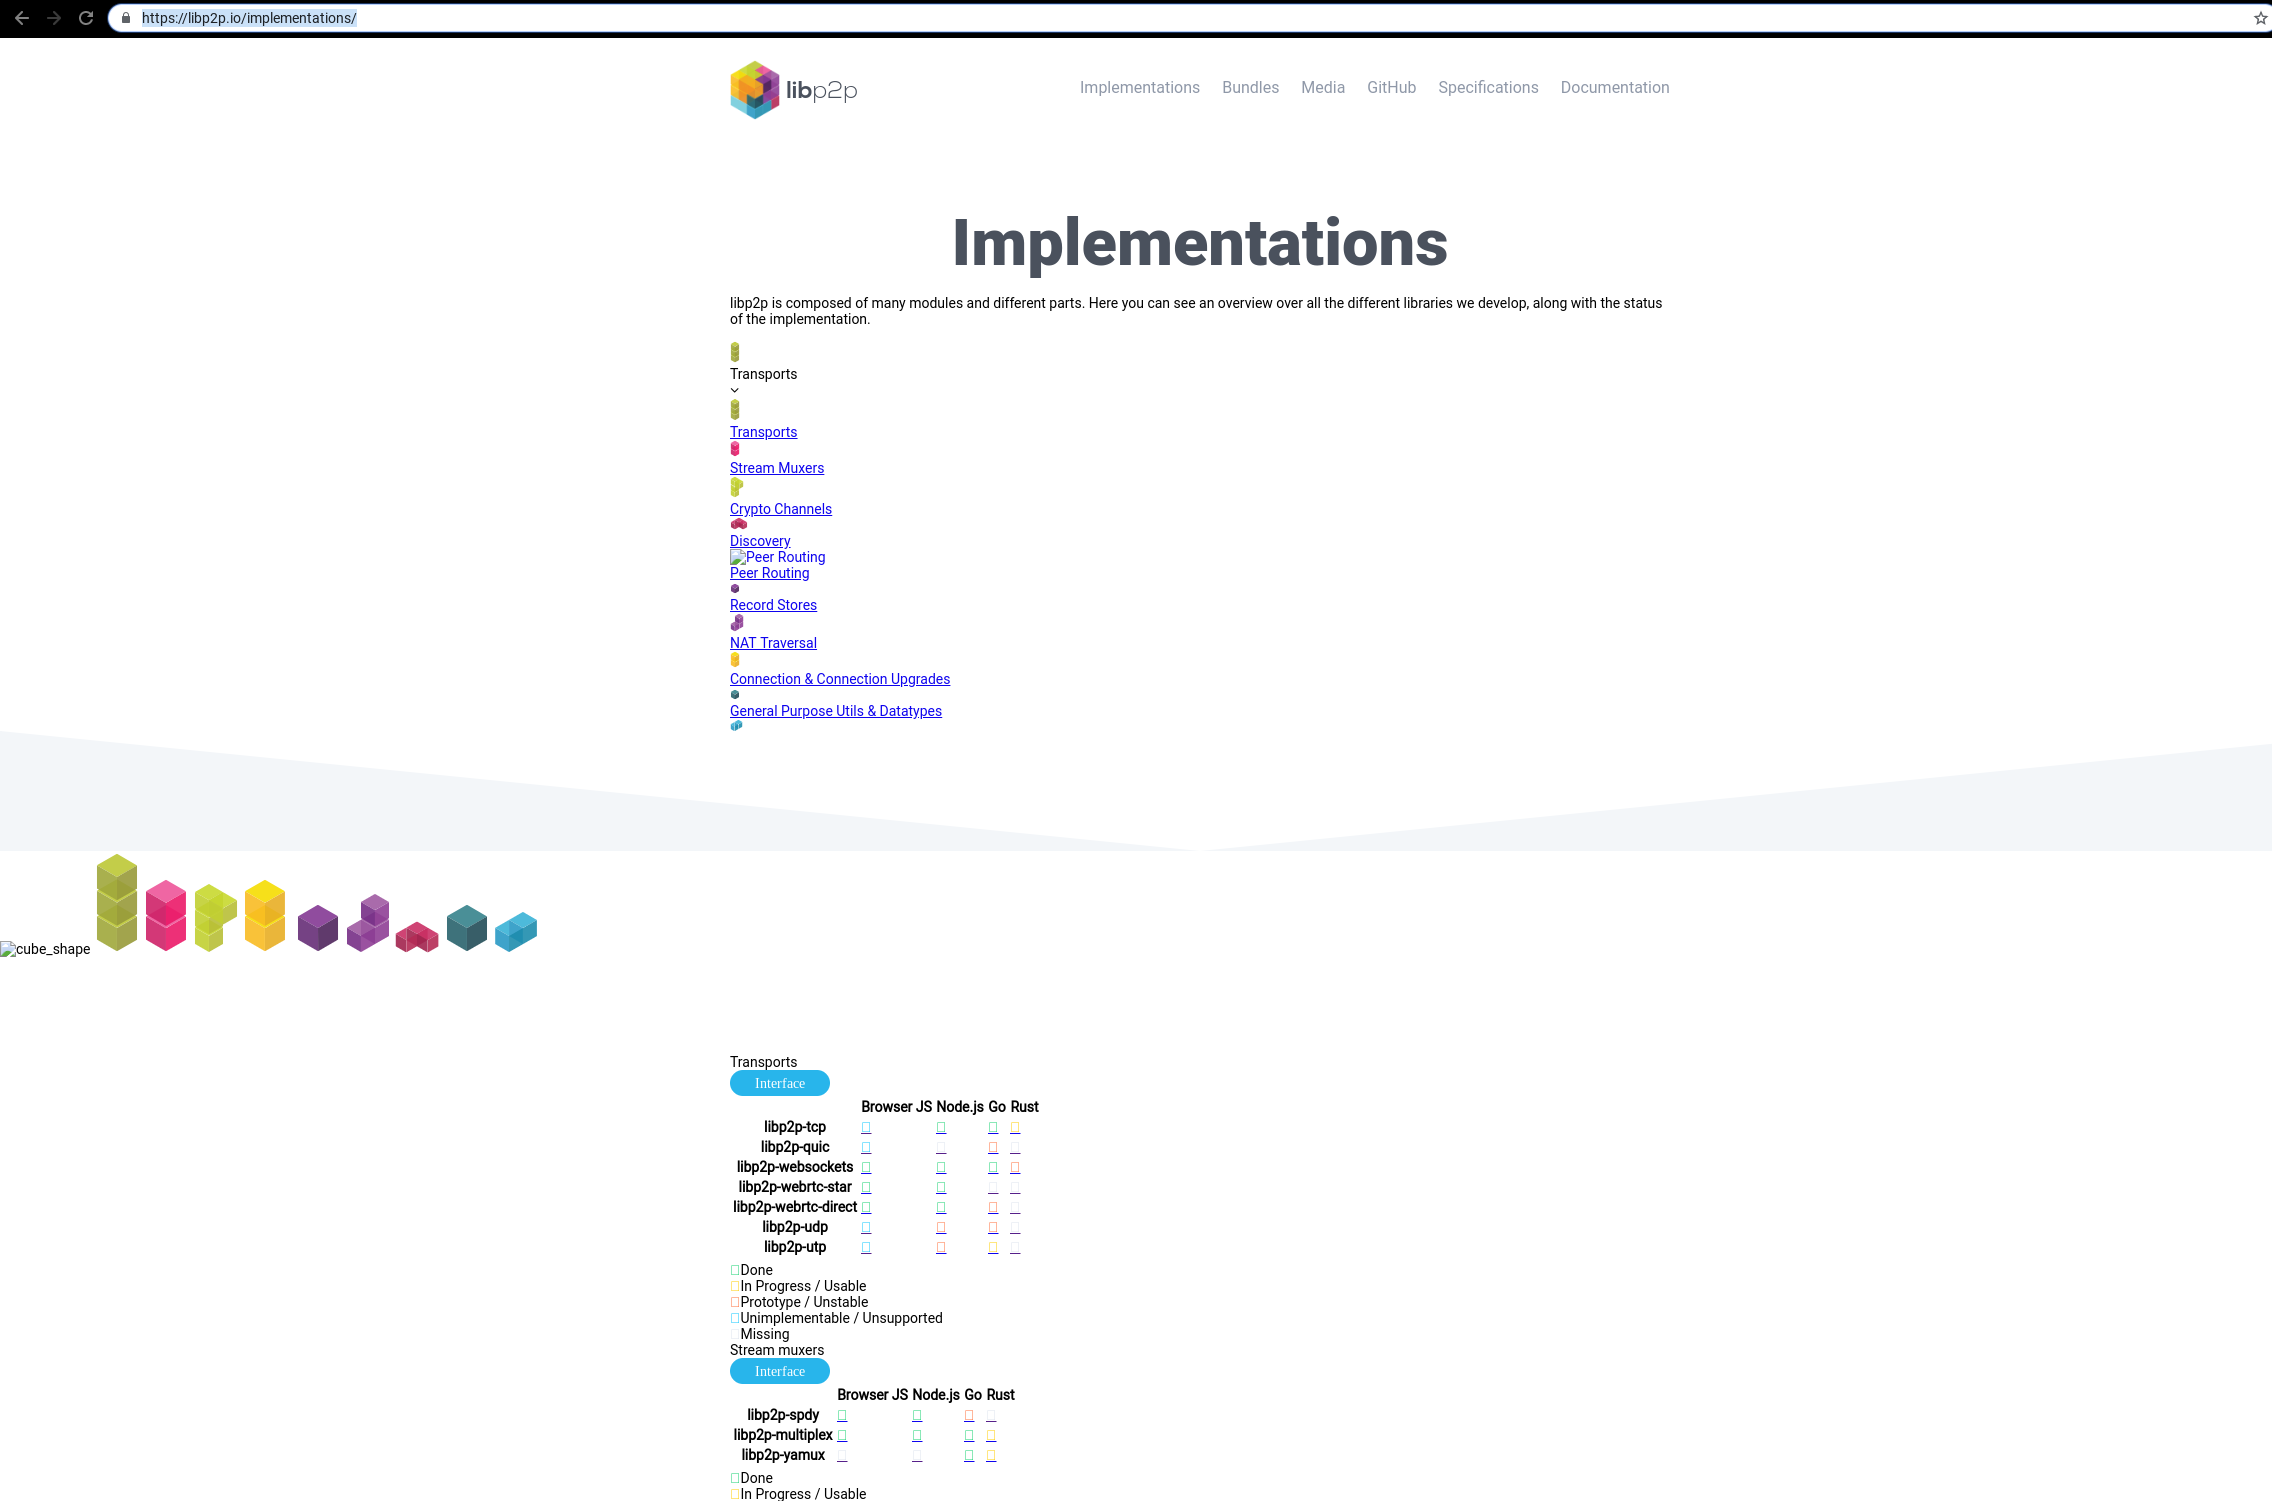
Task: Click the Unimplementable / Unsupported legend text
Action: click(x=841, y=1318)
